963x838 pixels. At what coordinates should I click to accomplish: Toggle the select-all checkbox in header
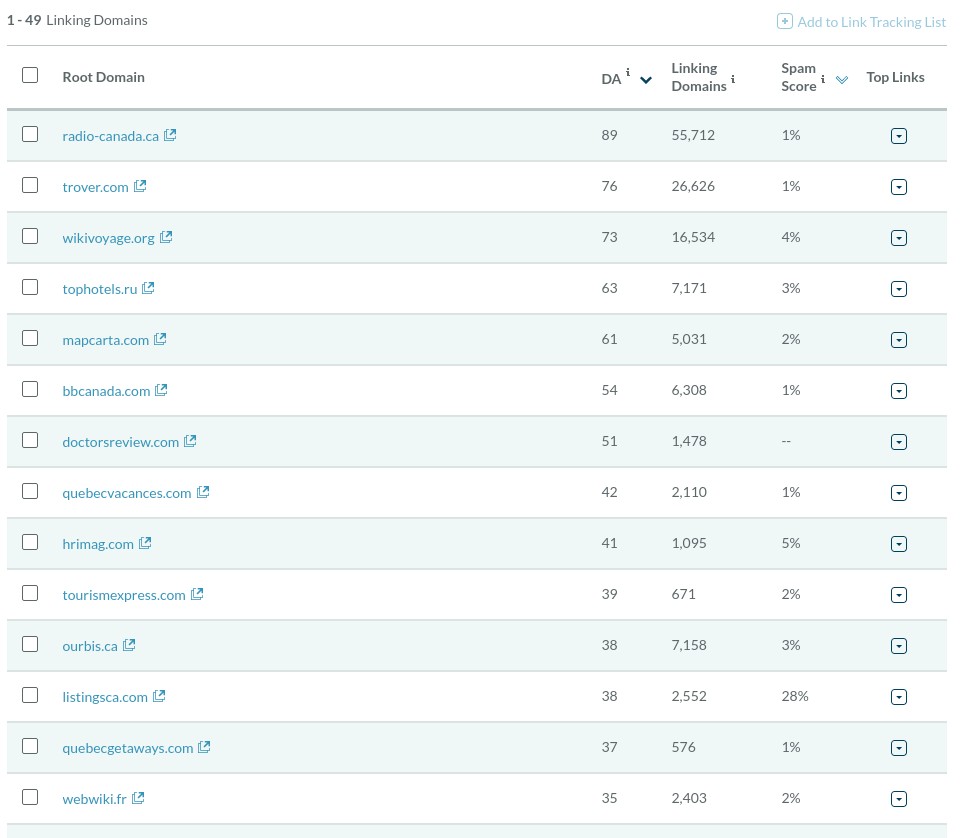pyautogui.click(x=30, y=75)
